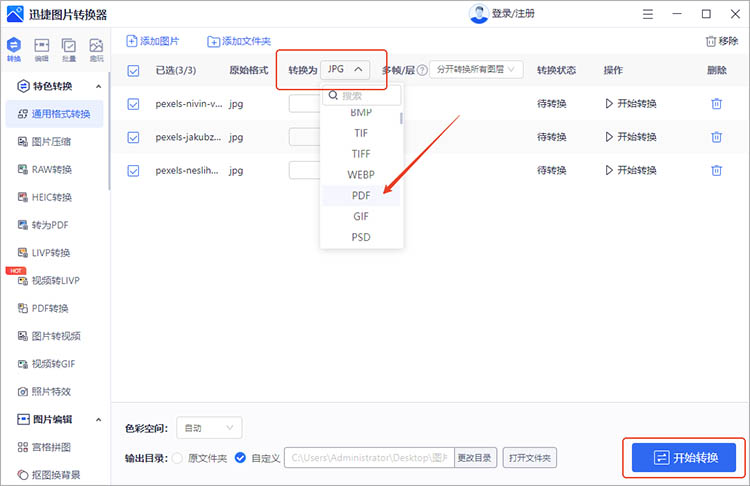Choose TIF from format list

tap(361, 133)
